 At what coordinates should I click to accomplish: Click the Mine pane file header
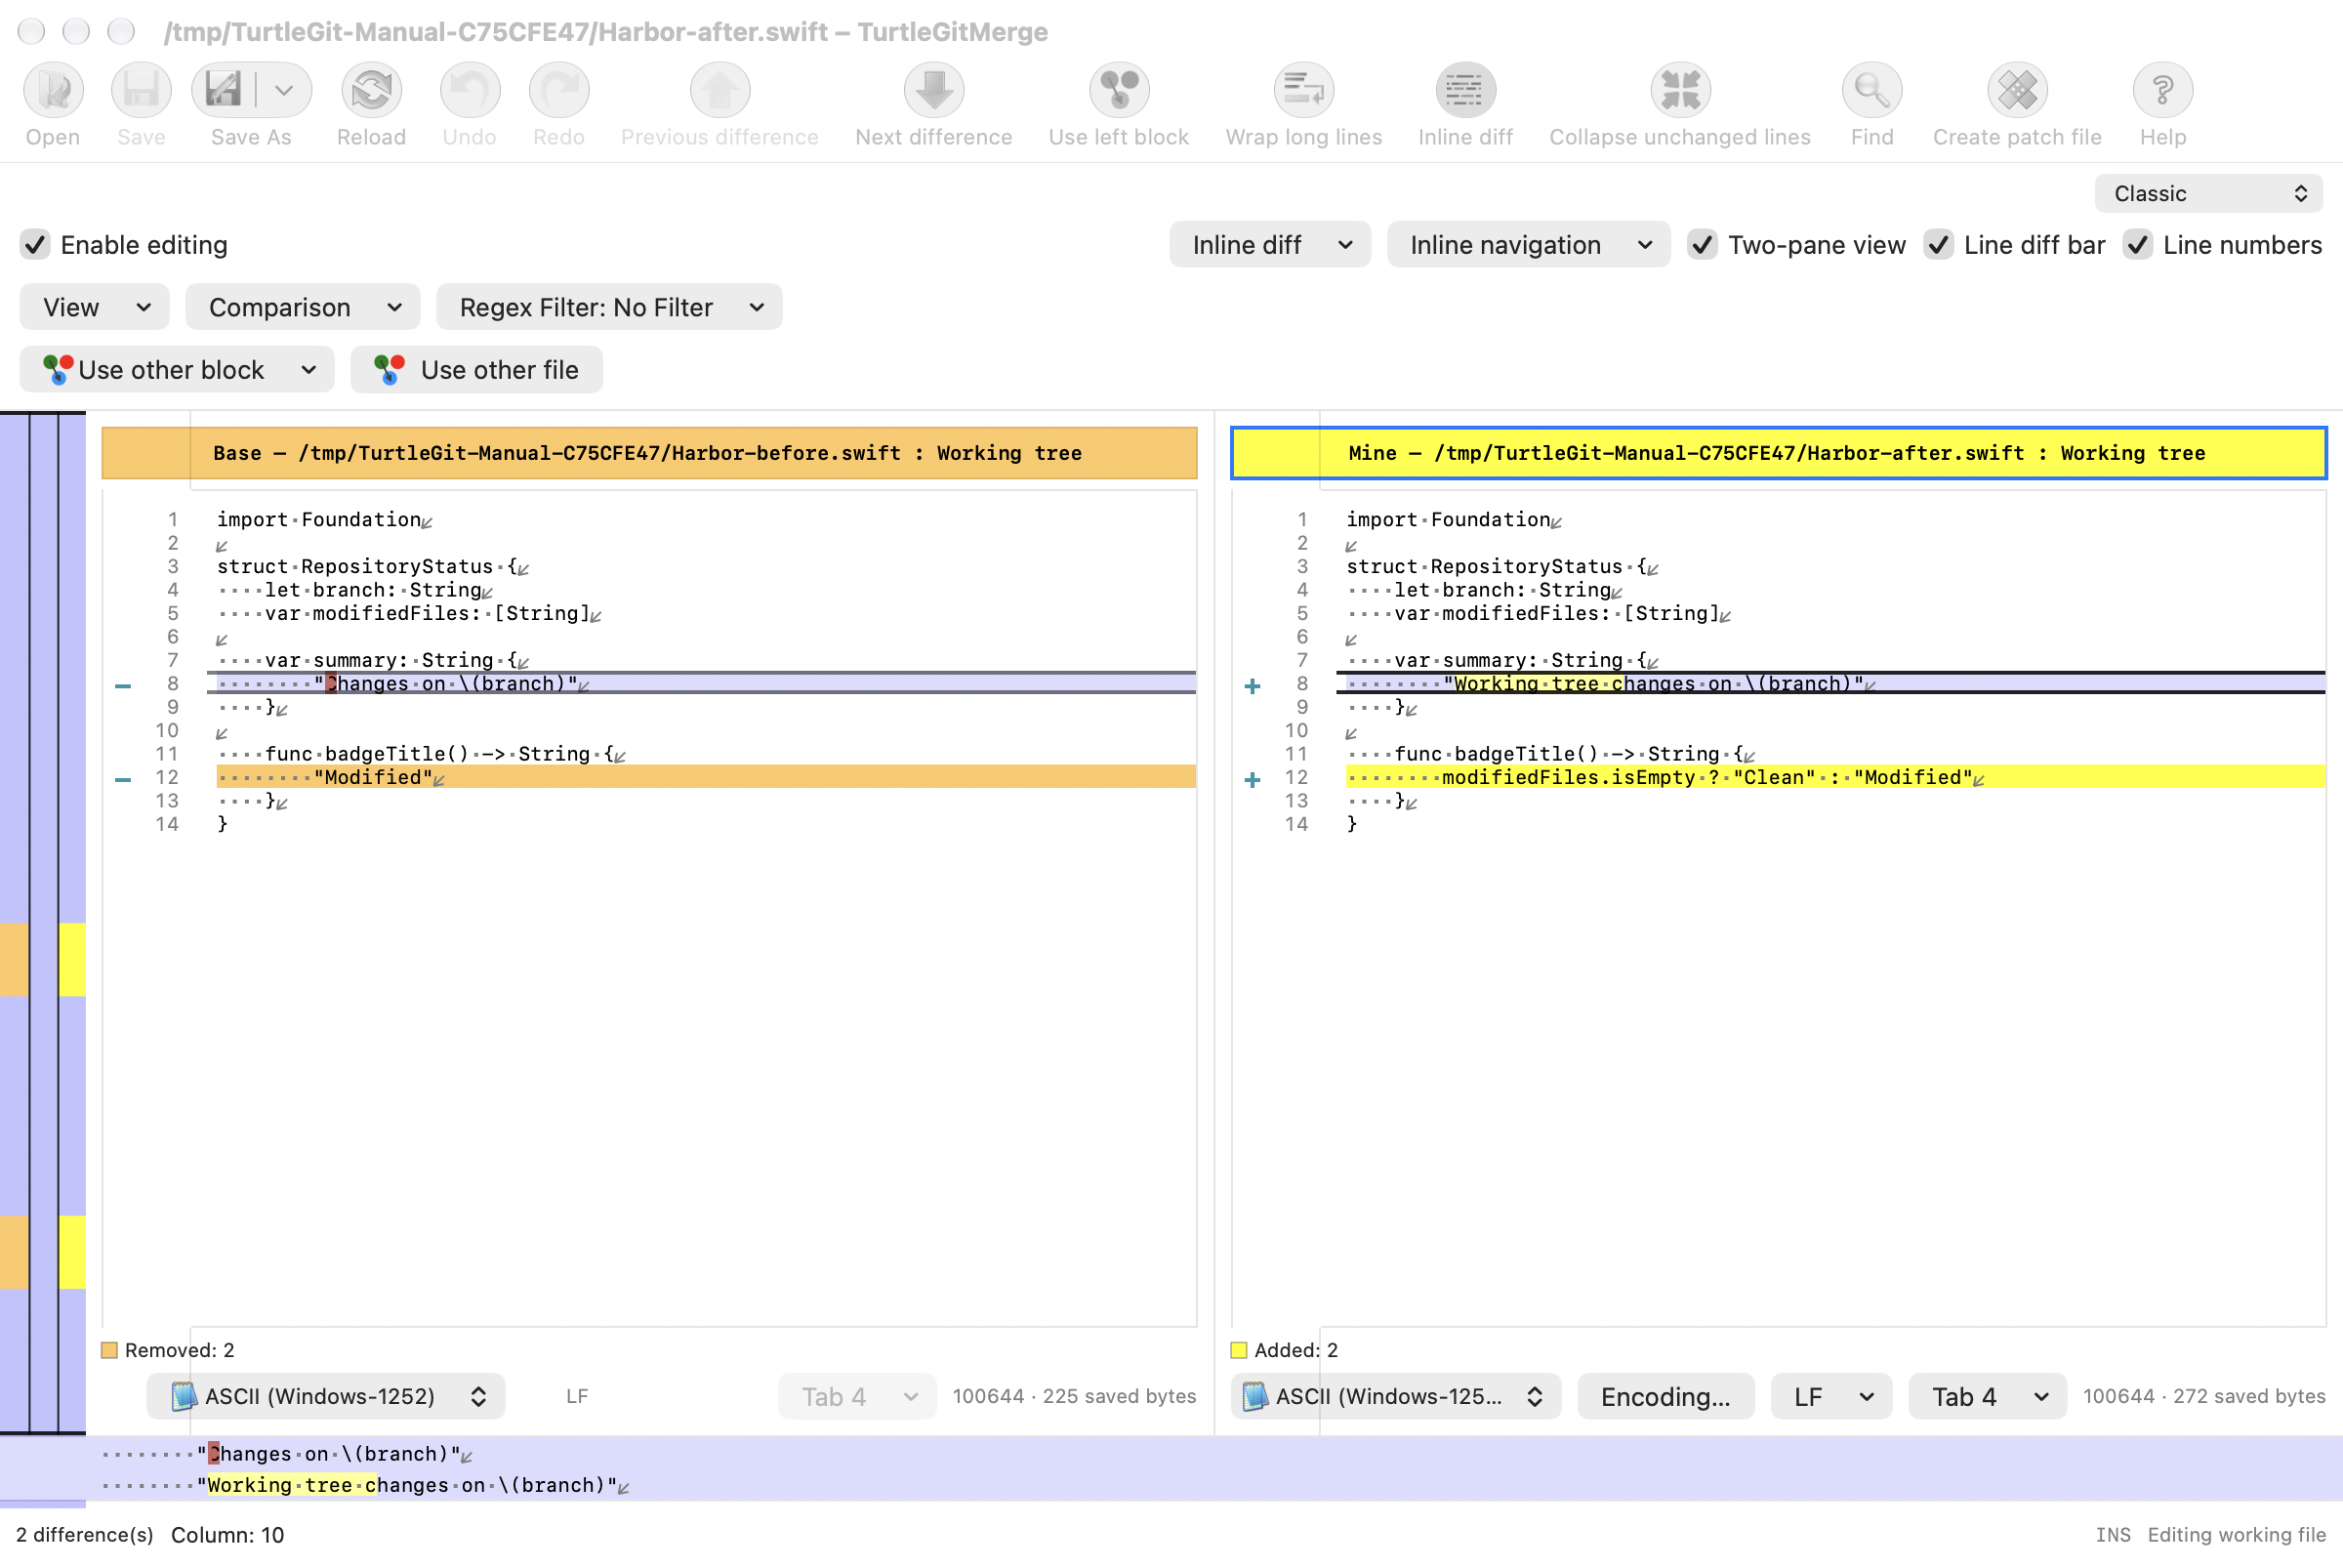[1778, 453]
